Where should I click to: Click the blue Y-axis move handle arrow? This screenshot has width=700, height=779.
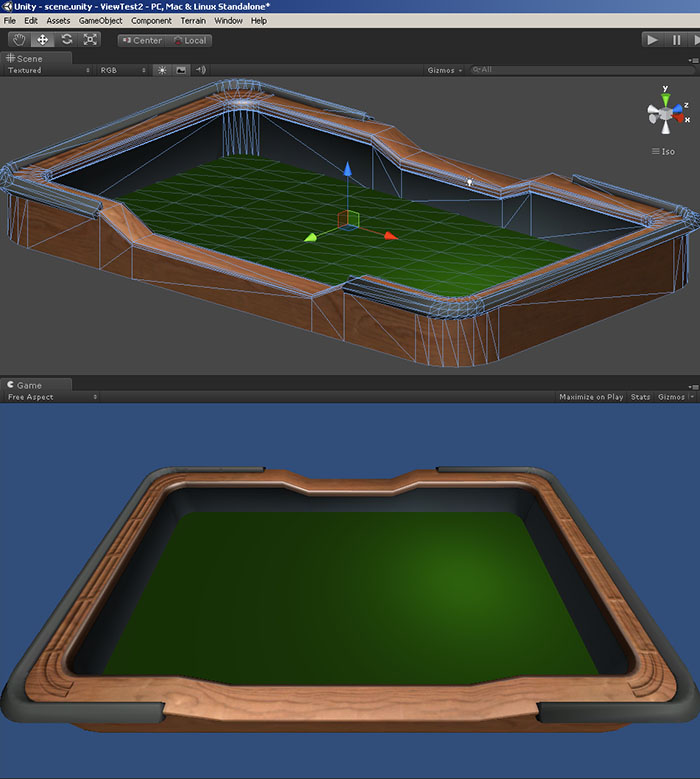[x=348, y=169]
